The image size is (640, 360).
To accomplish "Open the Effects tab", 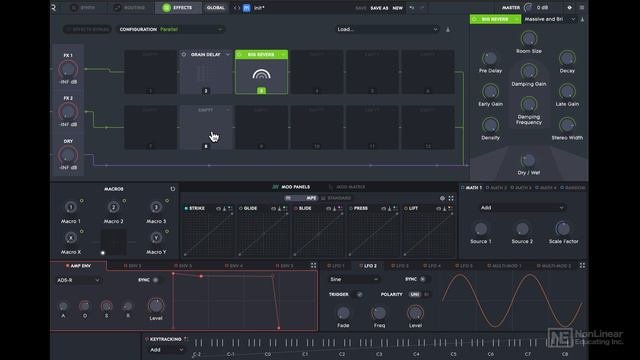I will (x=178, y=7).
